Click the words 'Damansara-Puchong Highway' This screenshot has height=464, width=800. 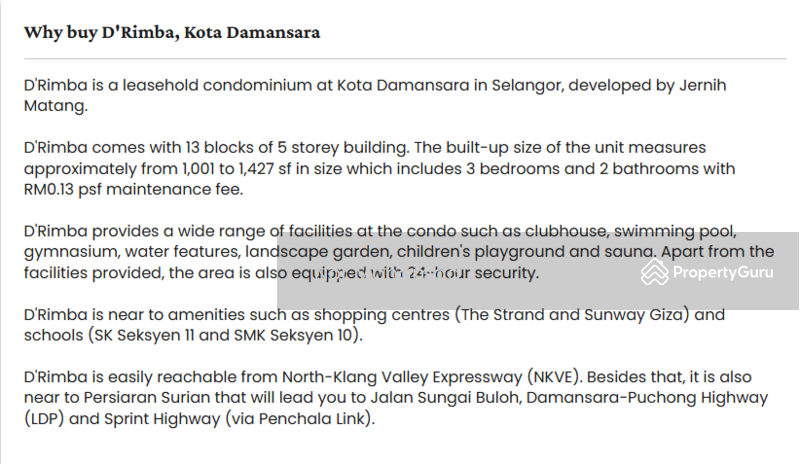(x=647, y=398)
